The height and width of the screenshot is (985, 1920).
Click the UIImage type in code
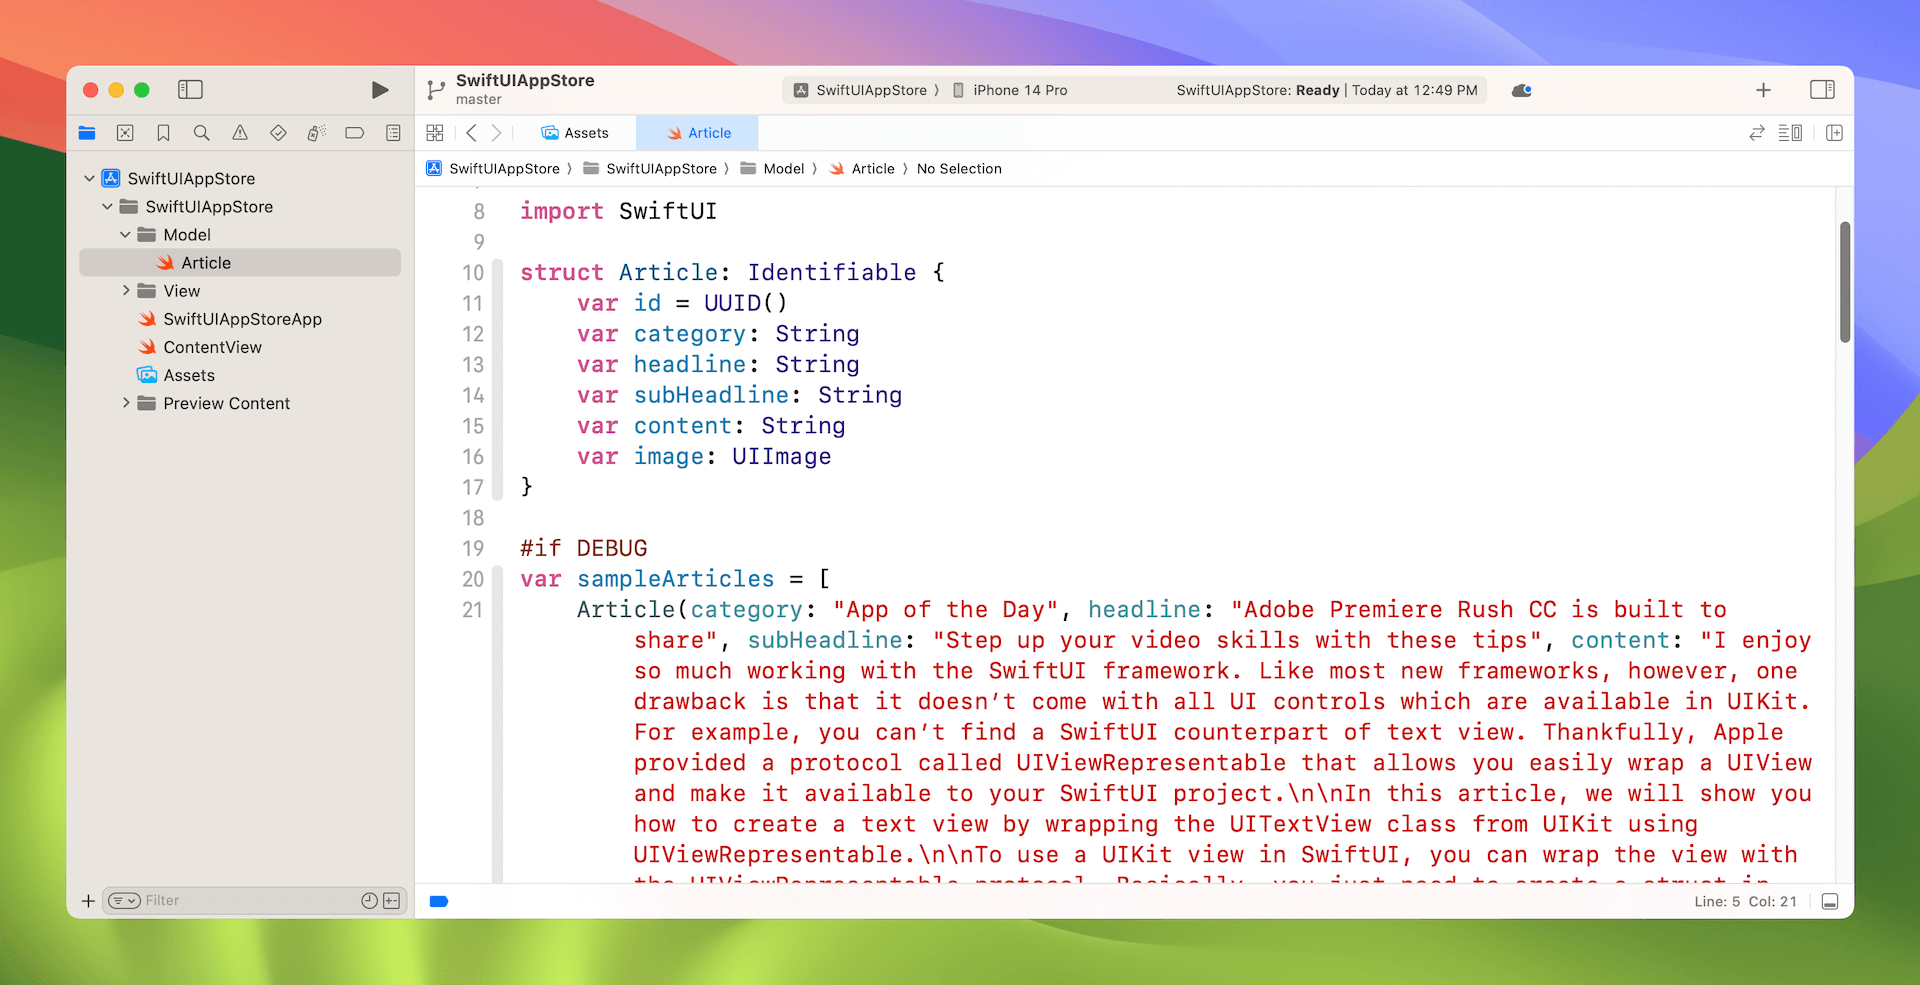781,457
